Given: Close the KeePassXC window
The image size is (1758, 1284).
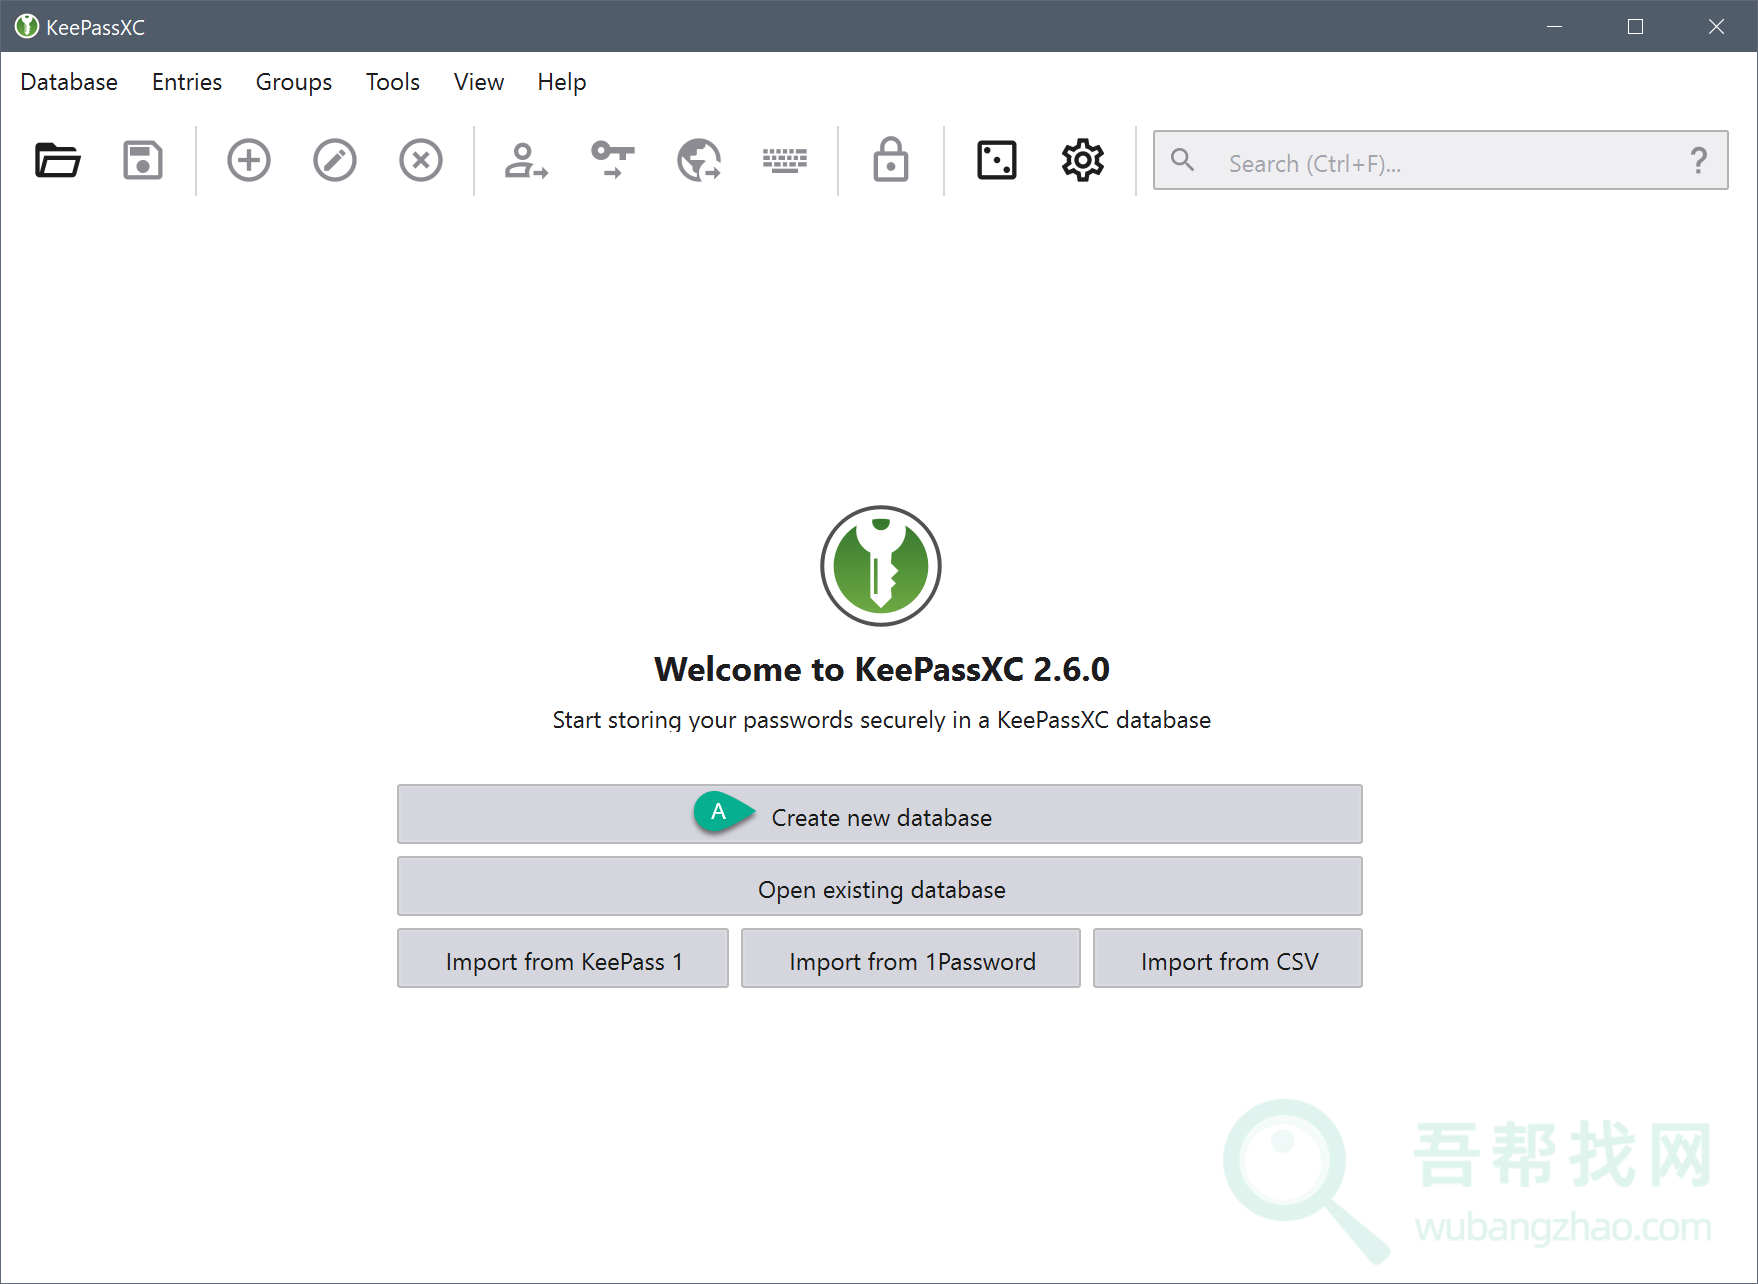Looking at the screenshot, I should click(1716, 27).
